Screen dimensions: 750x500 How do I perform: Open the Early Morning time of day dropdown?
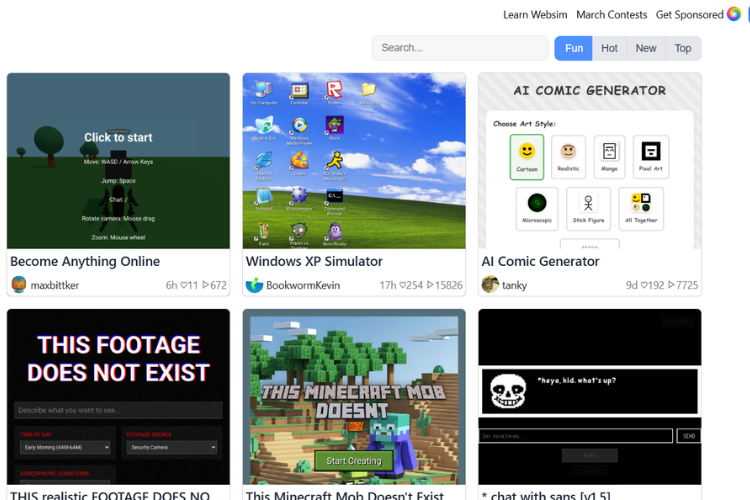(x=65, y=447)
